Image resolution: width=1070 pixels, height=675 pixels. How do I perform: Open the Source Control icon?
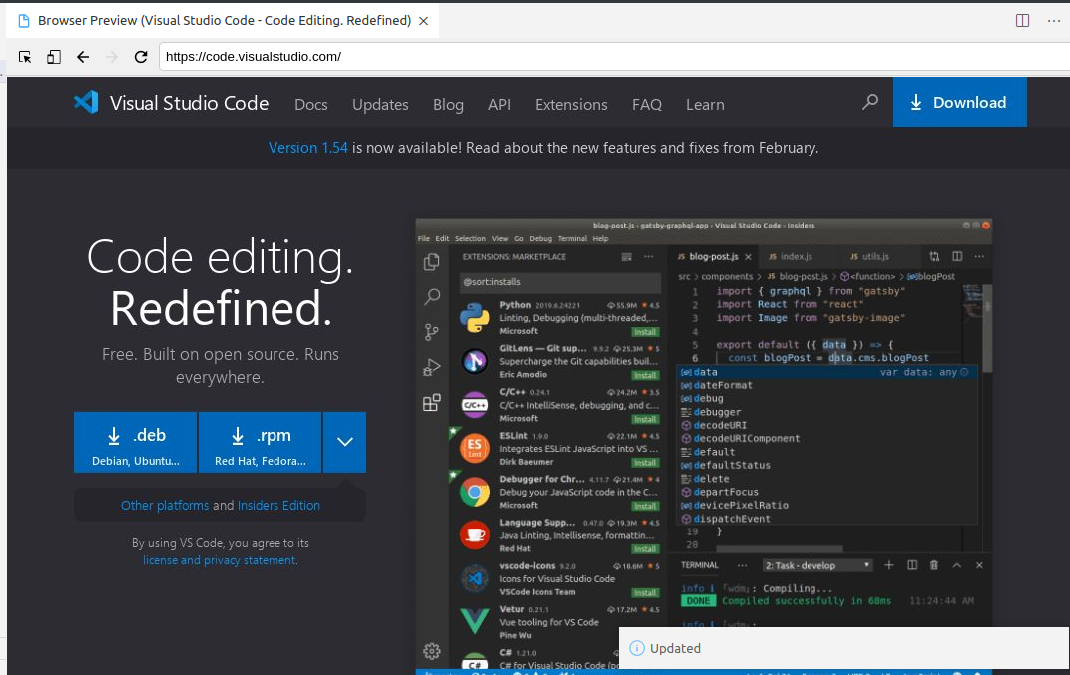click(431, 331)
